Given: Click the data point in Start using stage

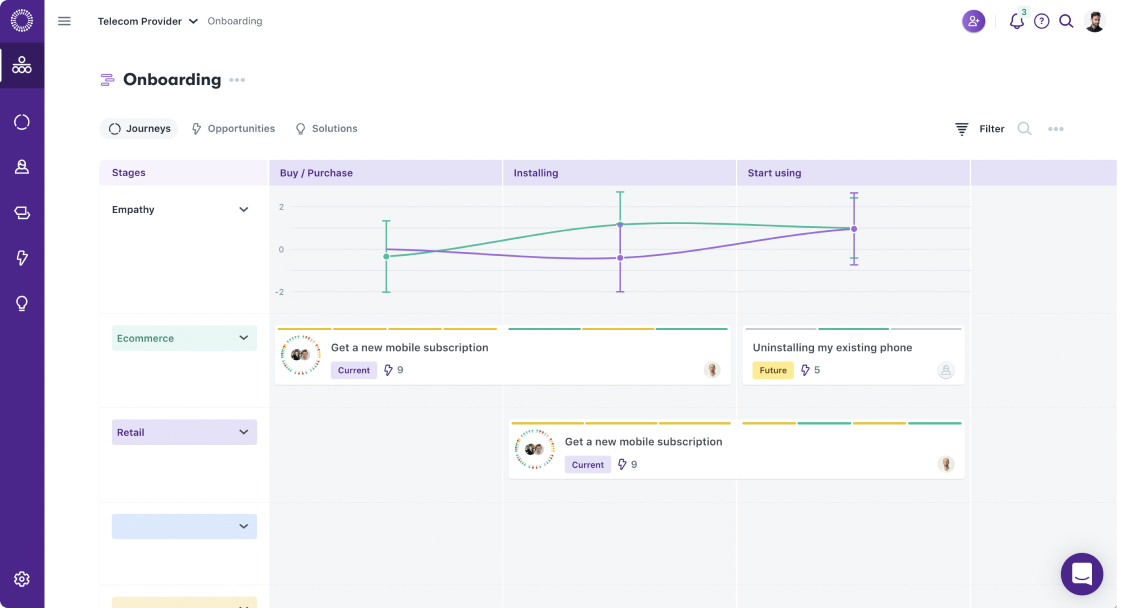Looking at the screenshot, I should pyautogui.click(x=854, y=229).
